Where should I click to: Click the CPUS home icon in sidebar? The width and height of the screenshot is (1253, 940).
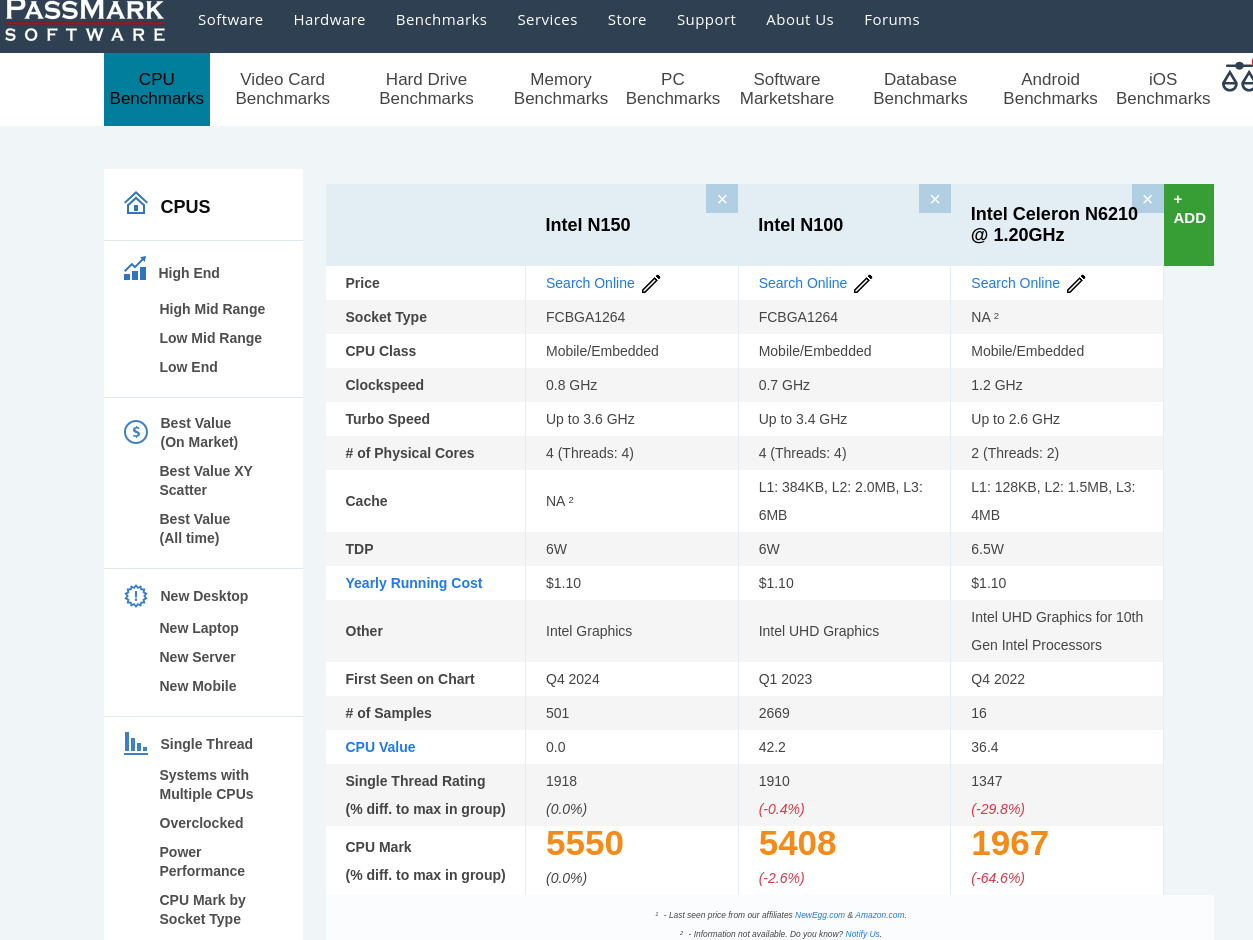pos(136,204)
